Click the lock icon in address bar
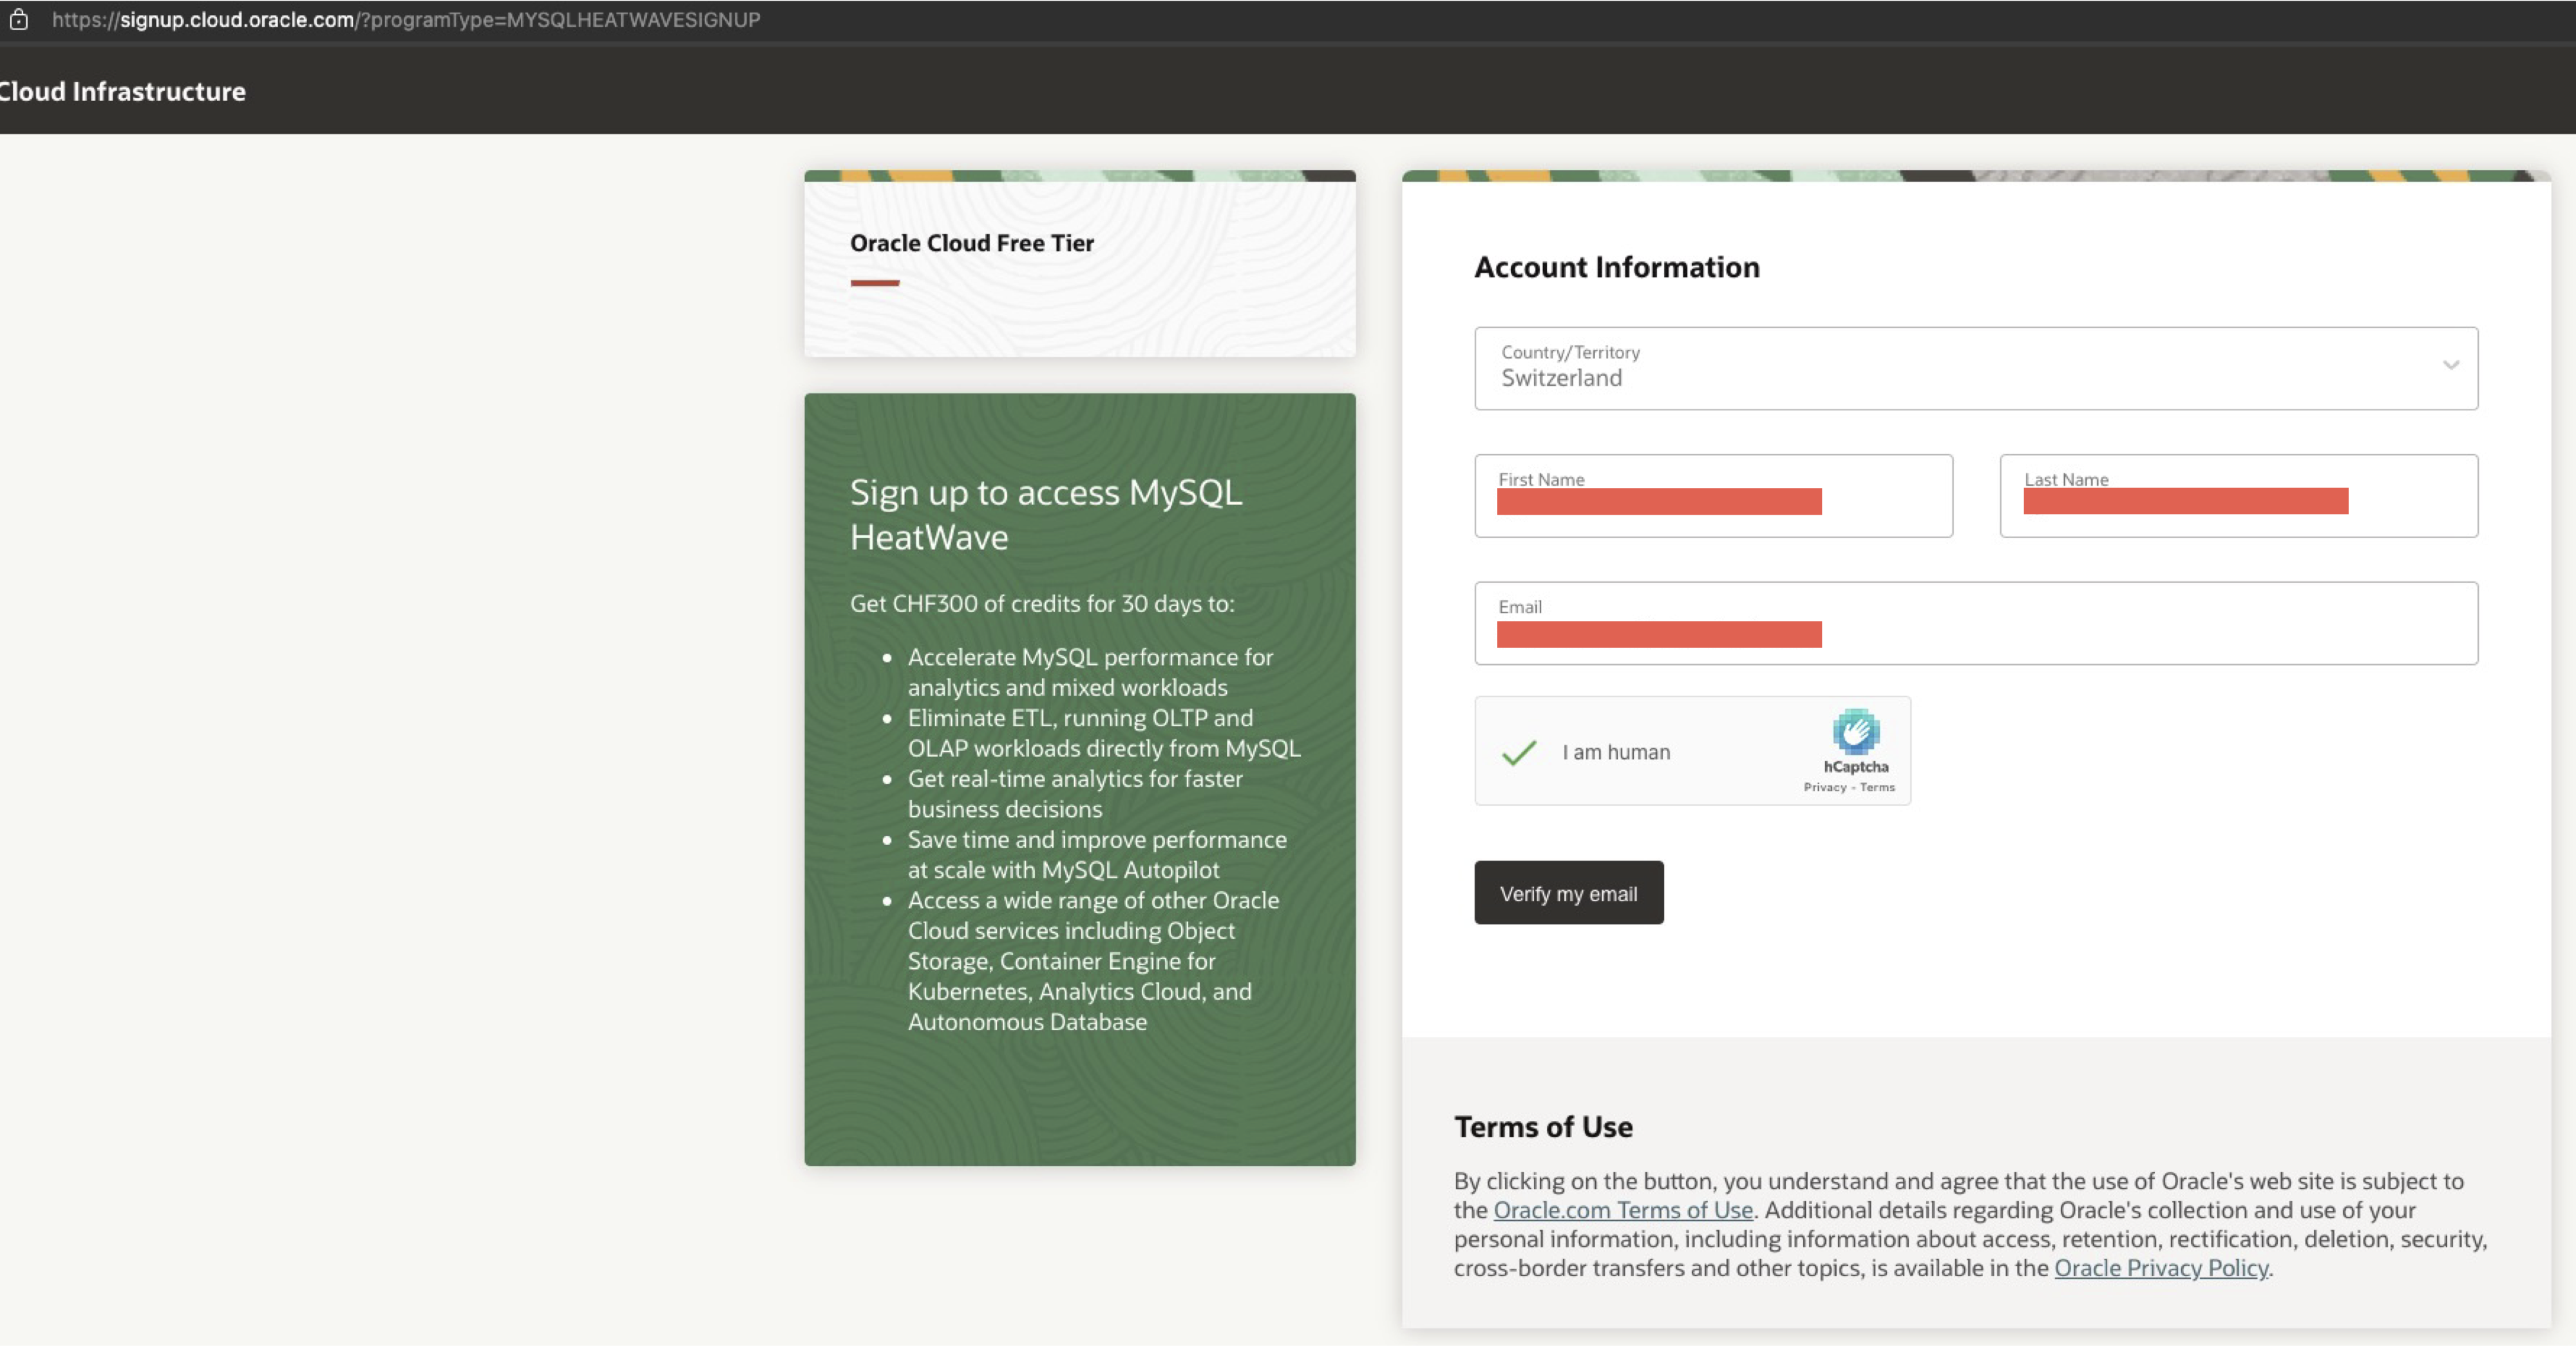 tap(18, 19)
